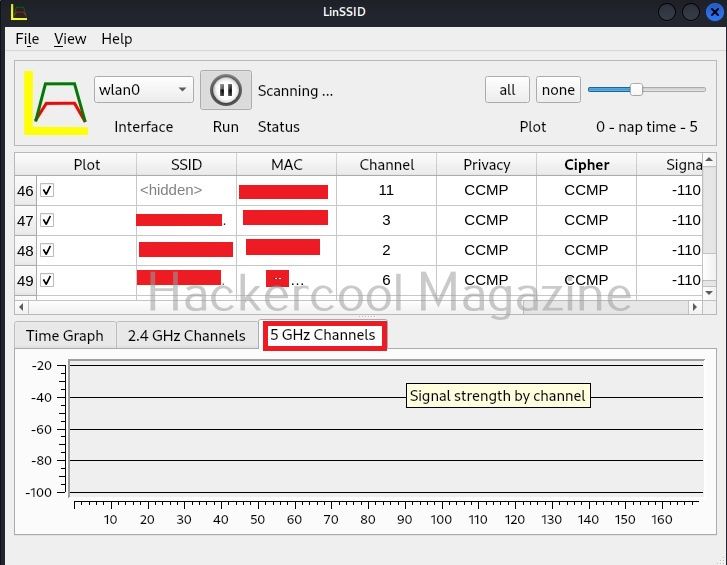727x565 pixels.
Task: Maximize the LinSSID window
Action: 690,12
